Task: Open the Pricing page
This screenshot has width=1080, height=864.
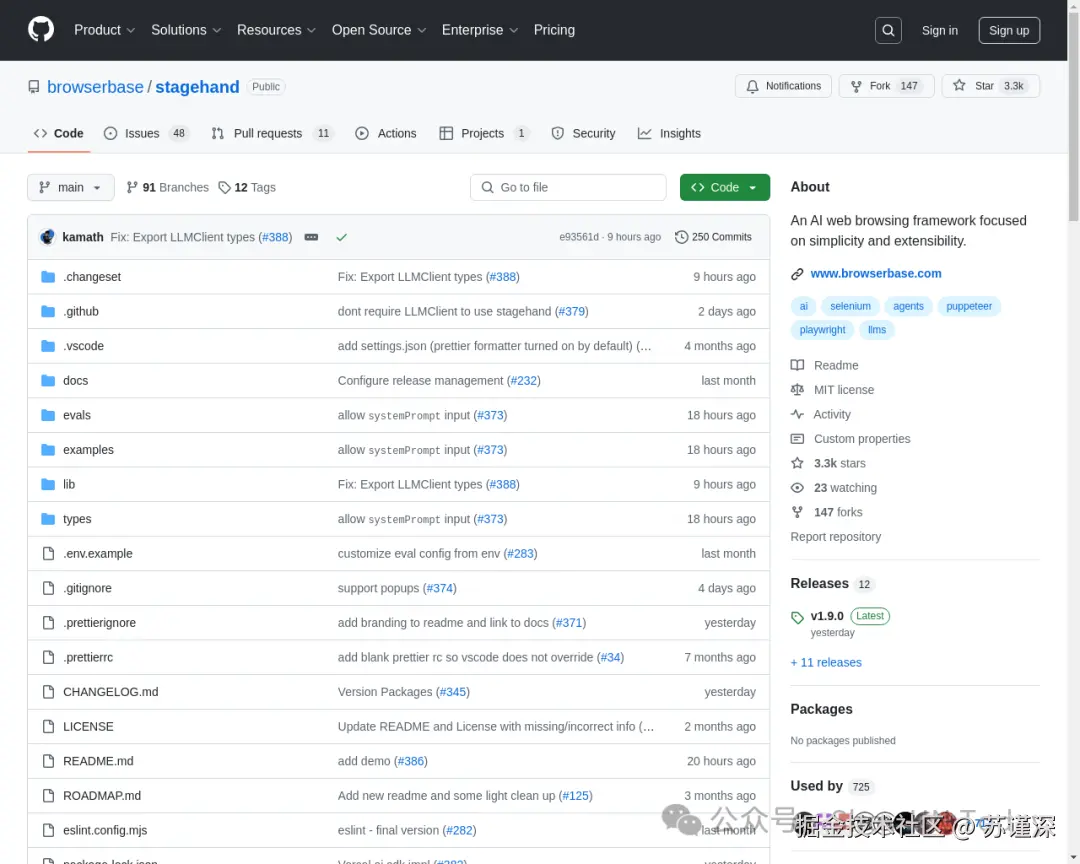Action: pyautogui.click(x=554, y=30)
